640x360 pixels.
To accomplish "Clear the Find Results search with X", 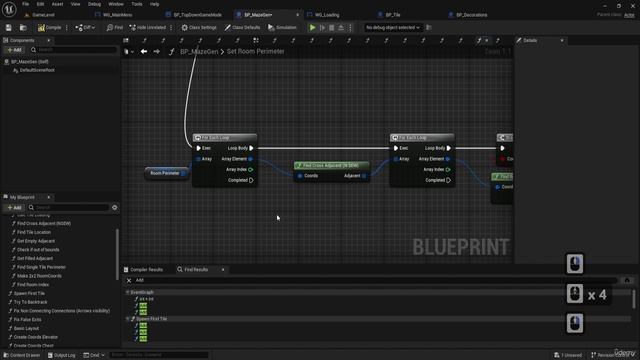I will 129,280.
